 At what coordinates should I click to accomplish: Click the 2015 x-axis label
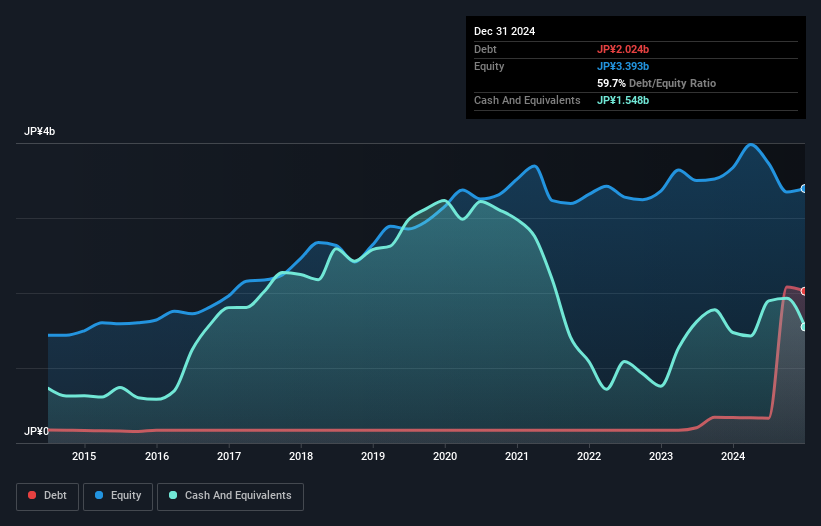pos(84,456)
